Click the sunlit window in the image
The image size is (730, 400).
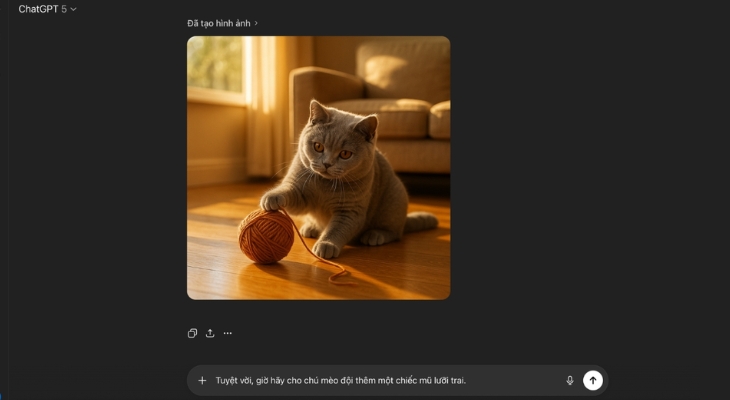(x=216, y=65)
